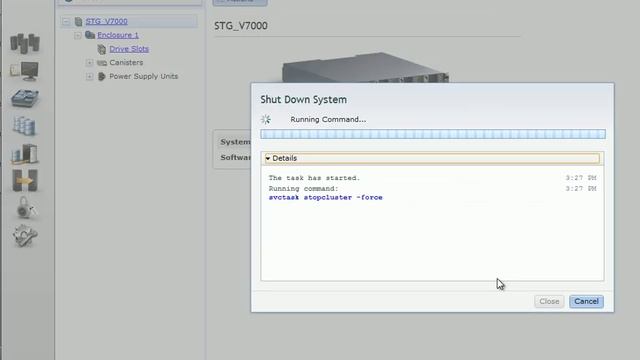Screen dimensions: 640x360
Task: Cancel the Shut Down System task
Action: [x=586, y=301]
